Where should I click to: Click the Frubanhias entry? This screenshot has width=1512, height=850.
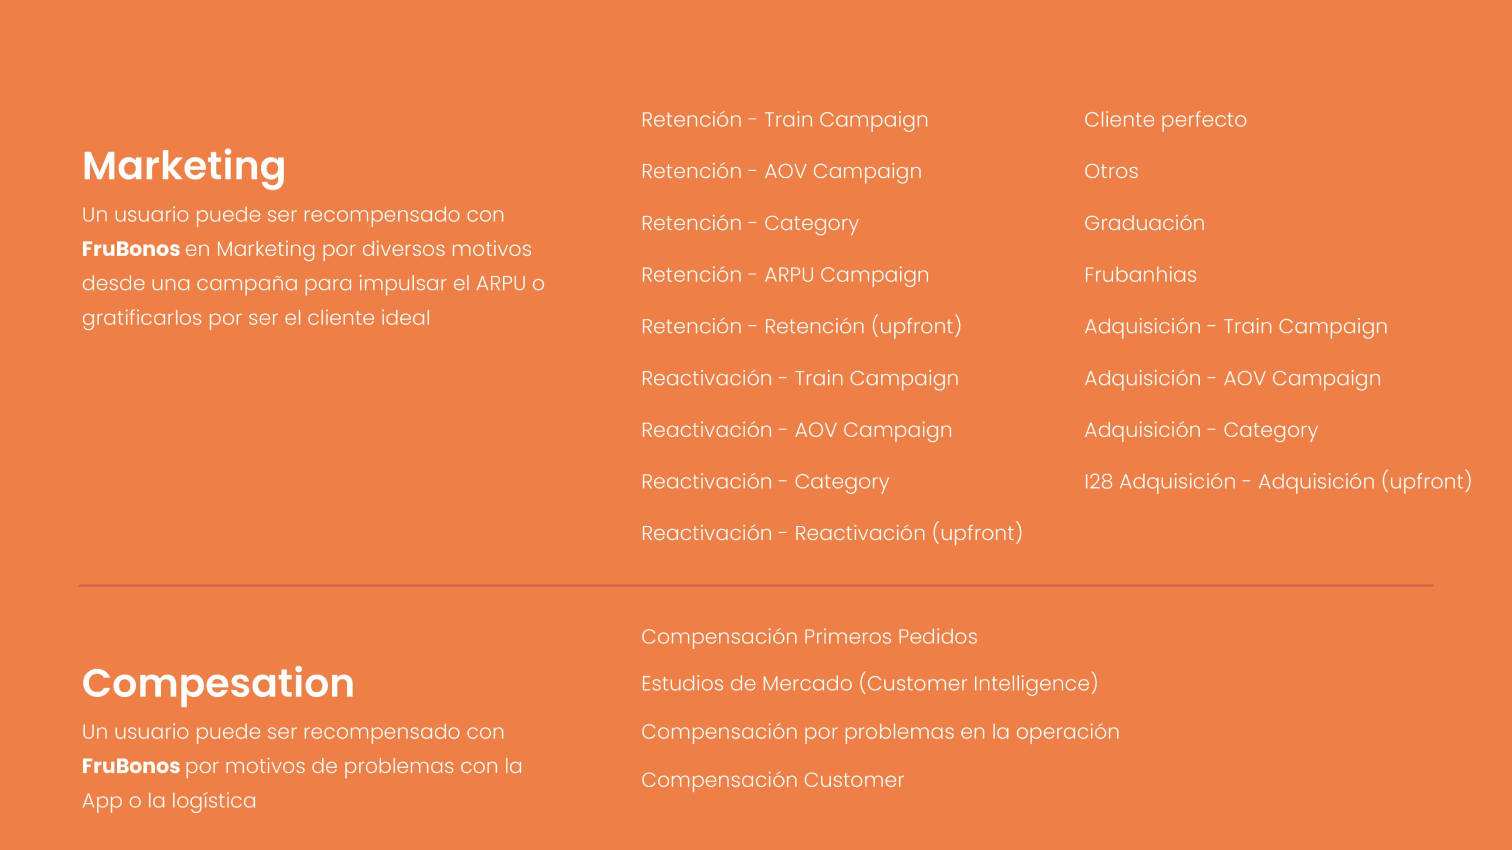pyautogui.click(x=1140, y=275)
